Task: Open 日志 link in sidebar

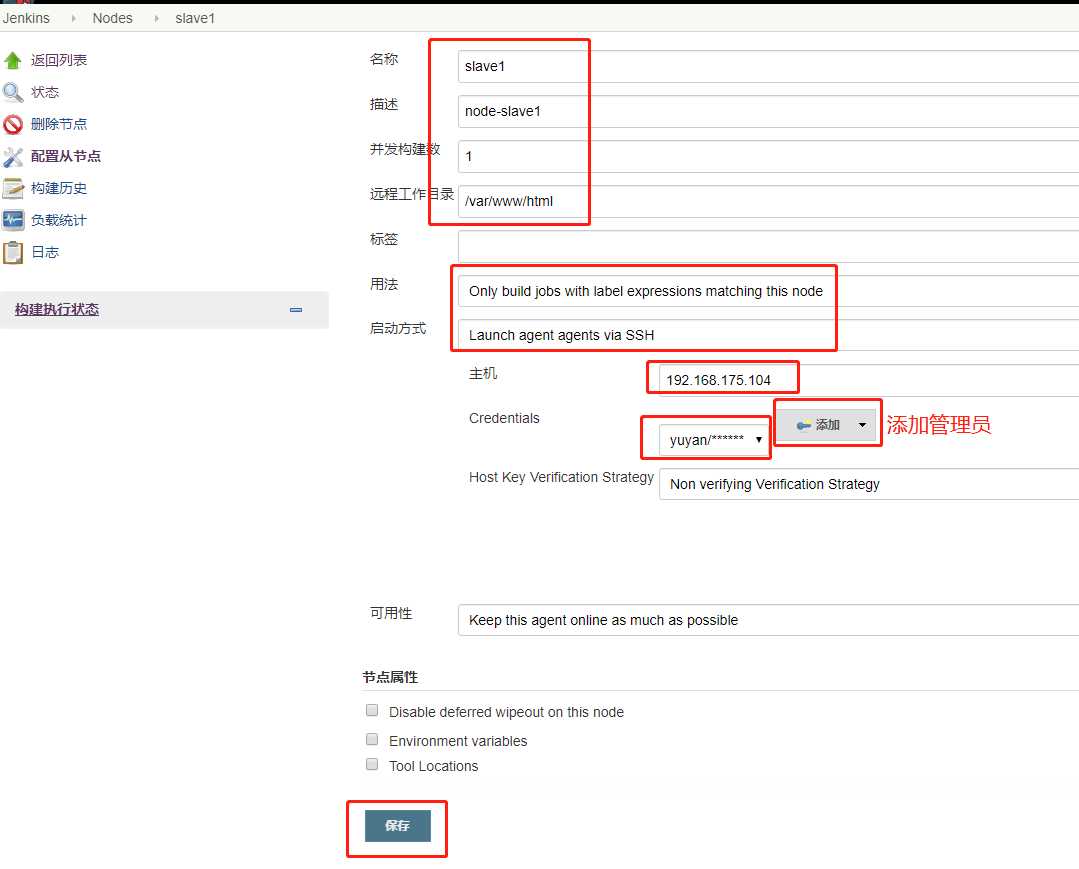Action: click(x=45, y=253)
